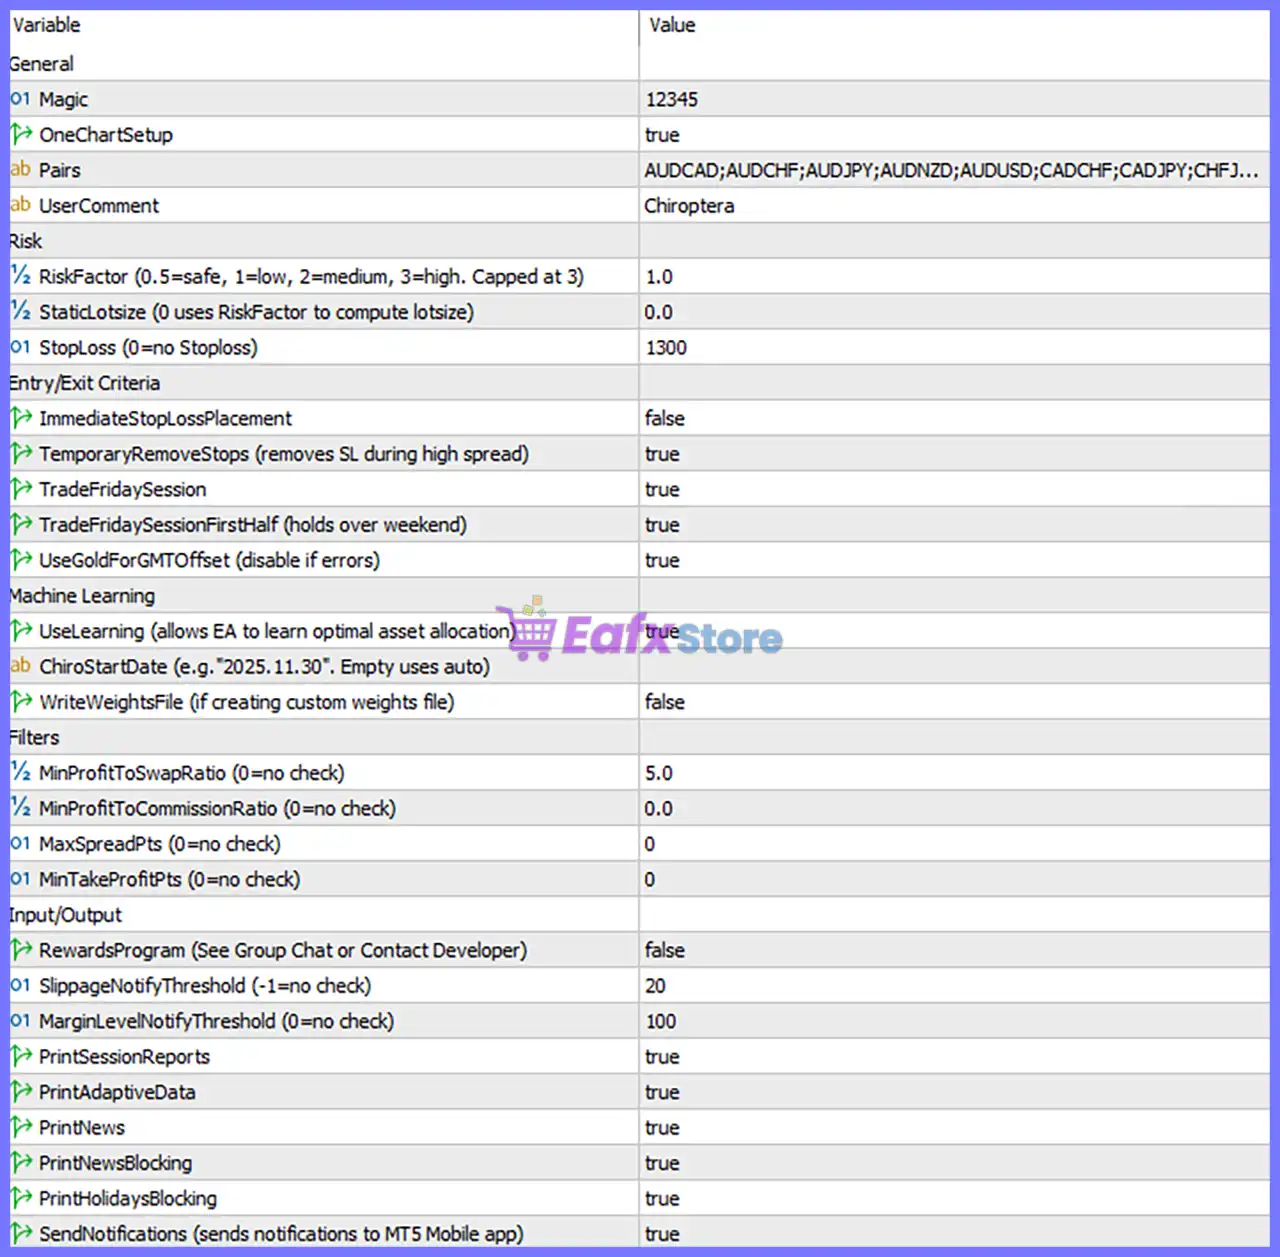Click the fraction icon beside MinProfitToCommissionRatio

(x=20, y=808)
